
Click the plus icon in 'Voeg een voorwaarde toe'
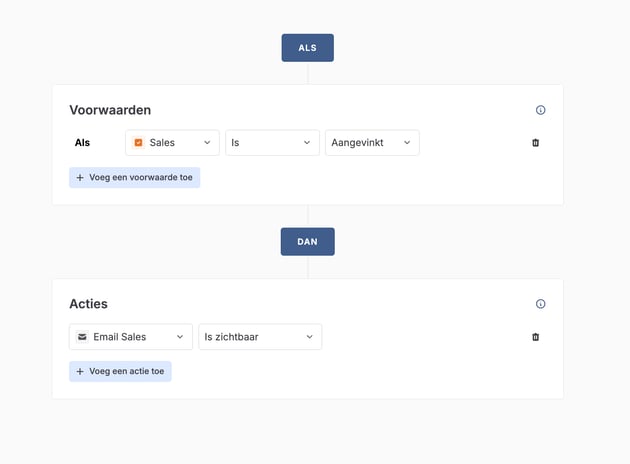(x=80, y=178)
